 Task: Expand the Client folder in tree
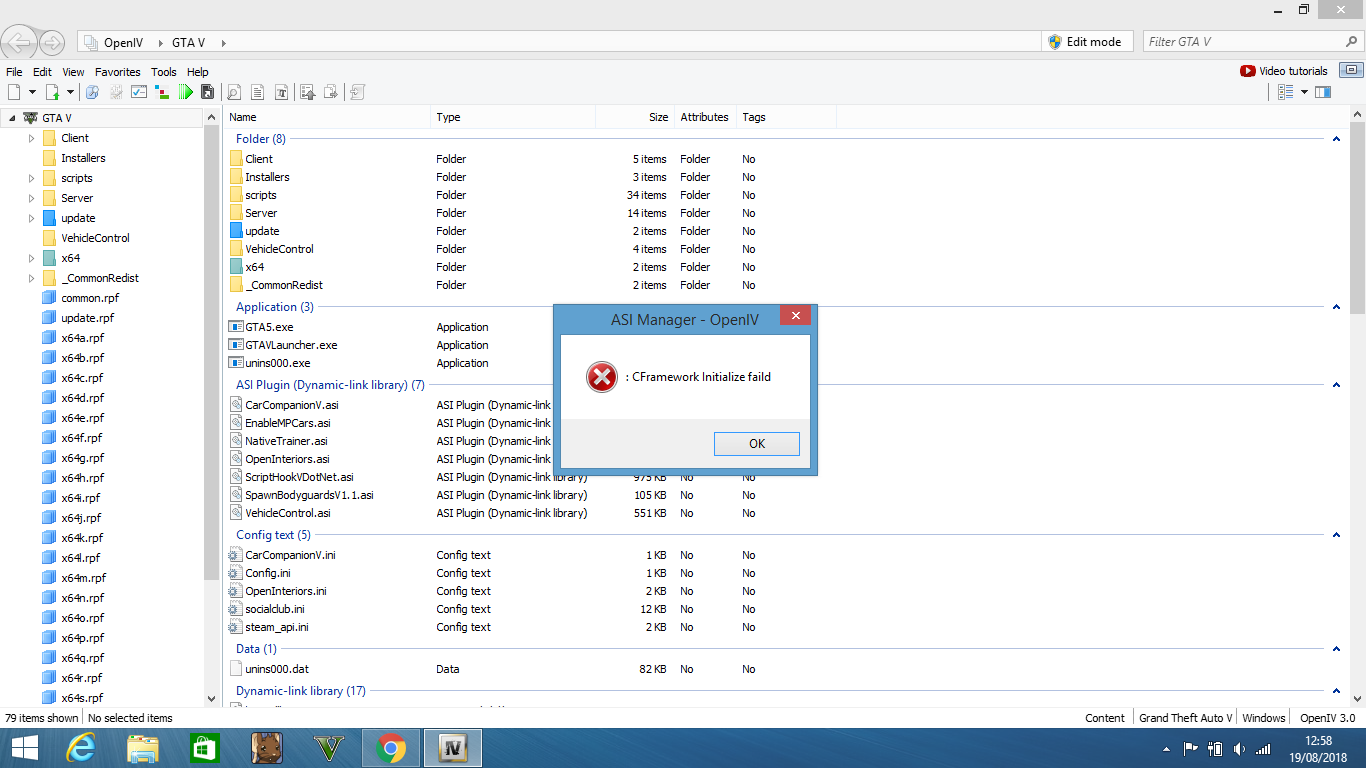[32, 138]
